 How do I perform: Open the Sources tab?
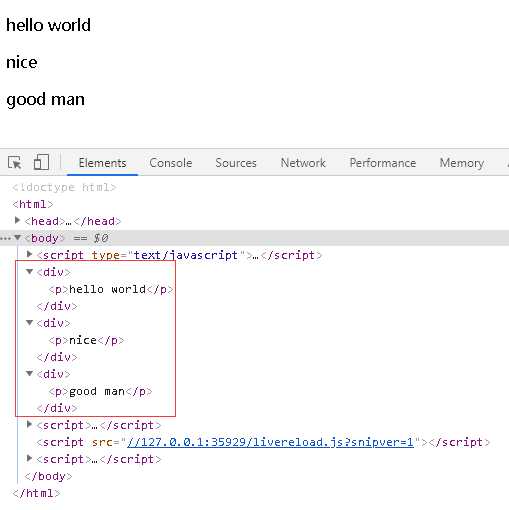pyautogui.click(x=236, y=163)
